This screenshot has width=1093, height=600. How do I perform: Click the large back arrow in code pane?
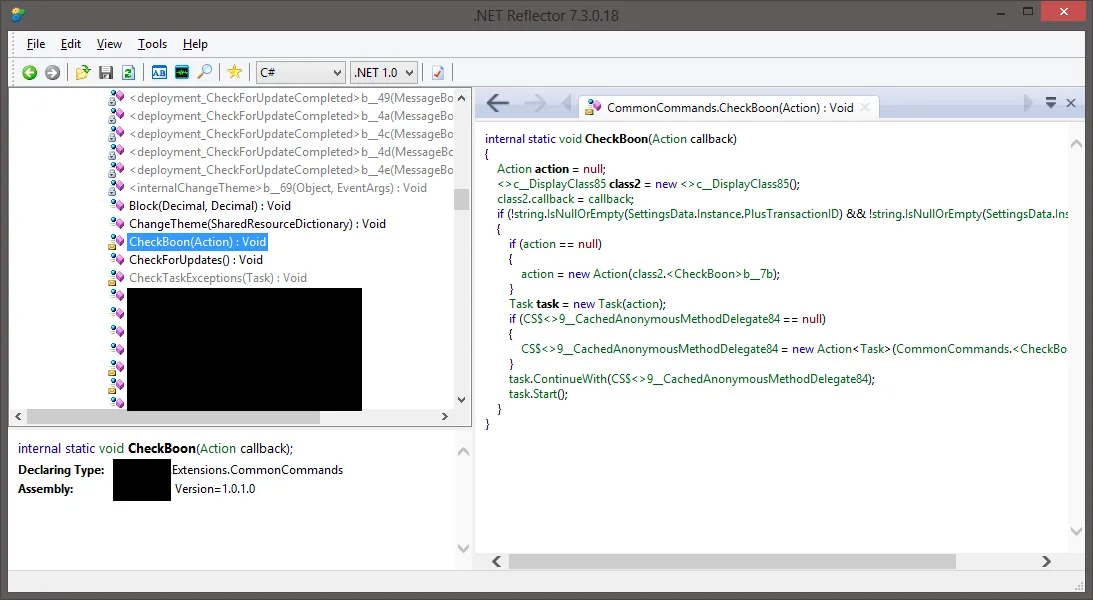pyautogui.click(x=497, y=104)
